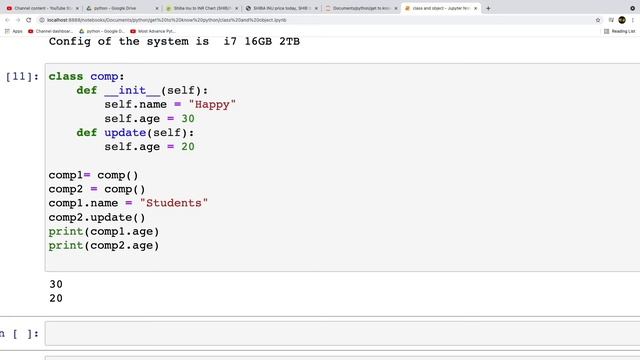The image size is (640, 360).
Task: Bookmark this page with the star icon
Action: coord(598,20)
